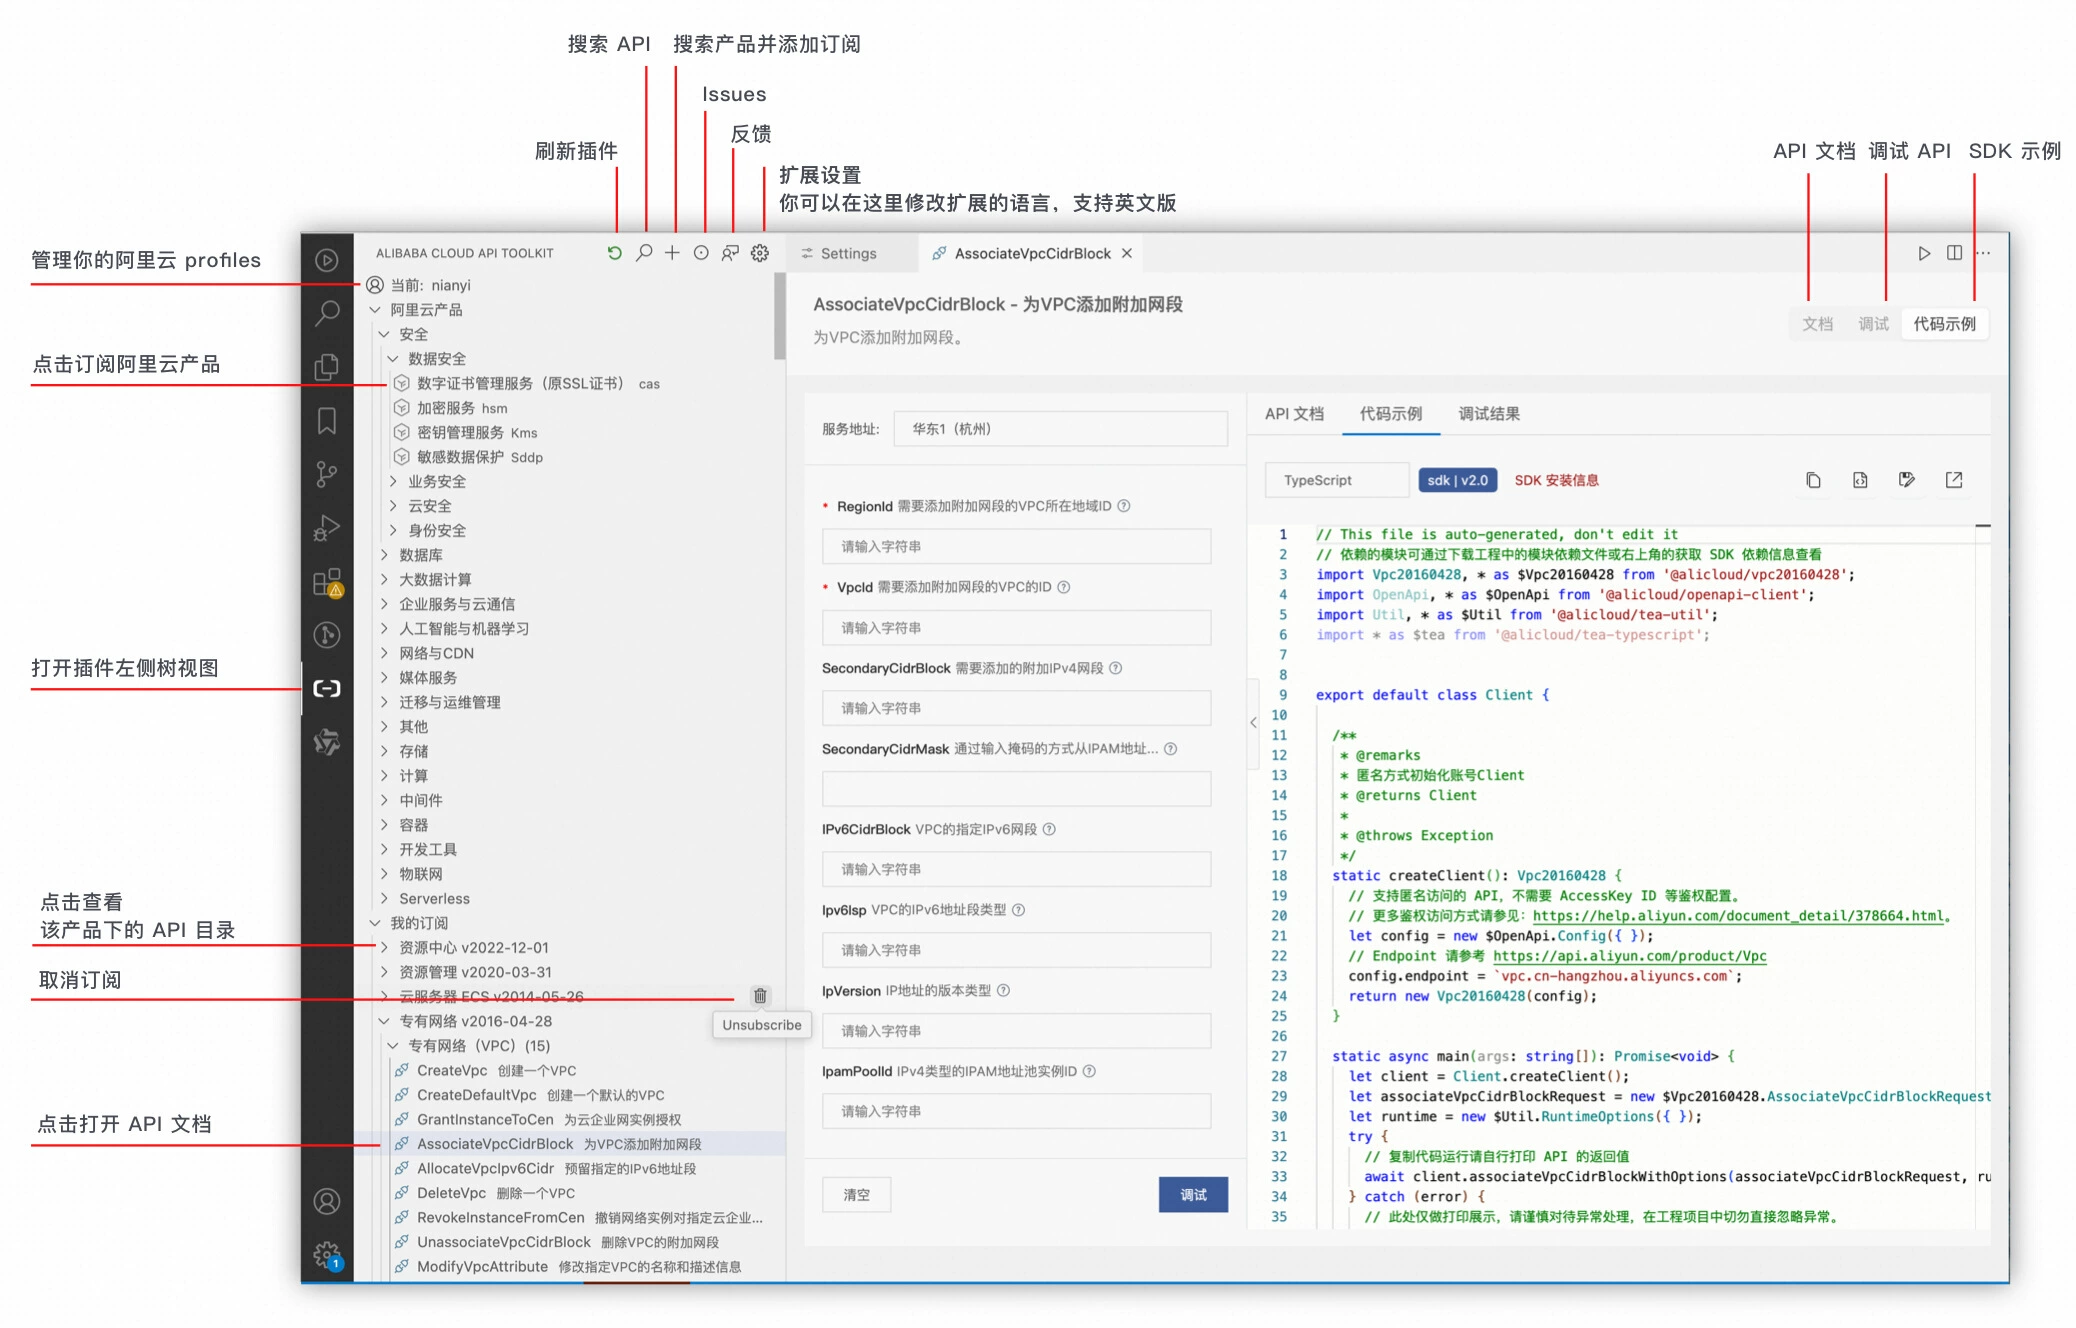
Task: Click the SDK 安装信息 link
Action: click(1556, 480)
